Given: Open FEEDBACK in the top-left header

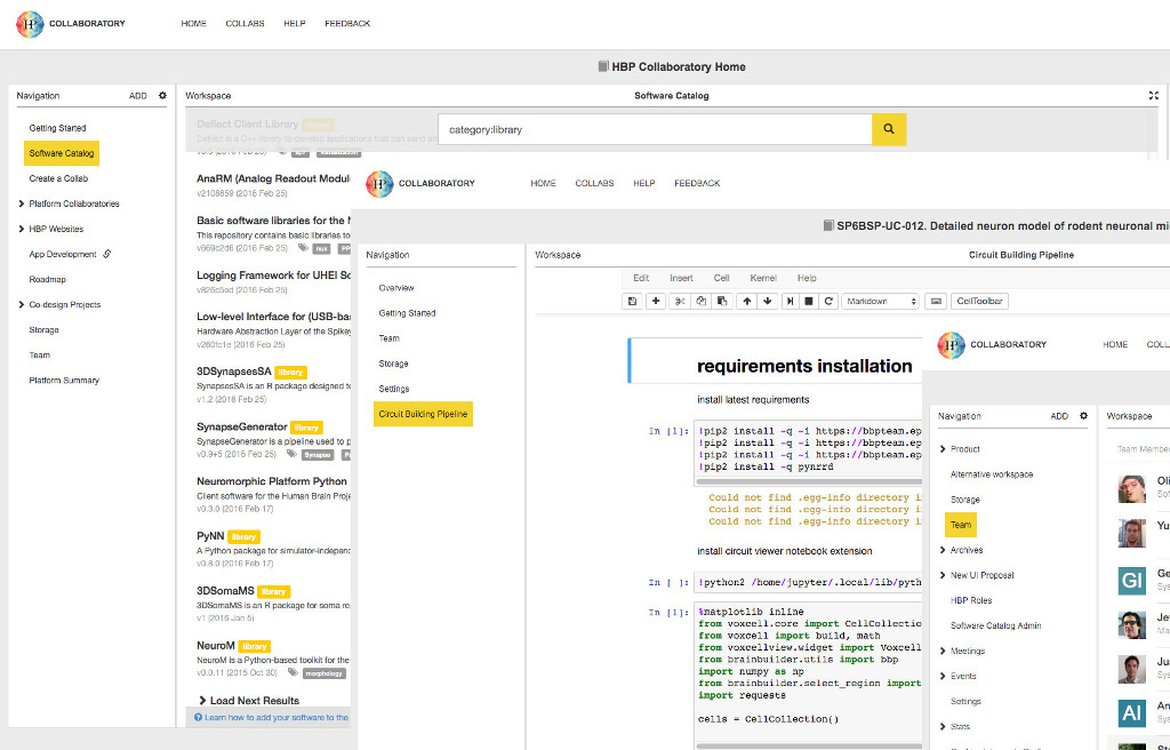Looking at the screenshot, I should click(348, 24).
